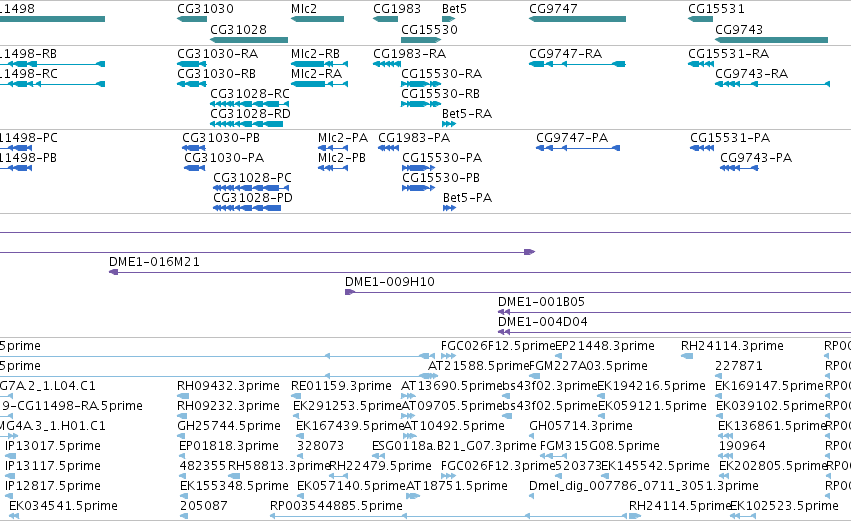This screenshot has width=851, height=521.
Task: Select the Mlc2 gene arrow glyph in top track
Action: 317,19
